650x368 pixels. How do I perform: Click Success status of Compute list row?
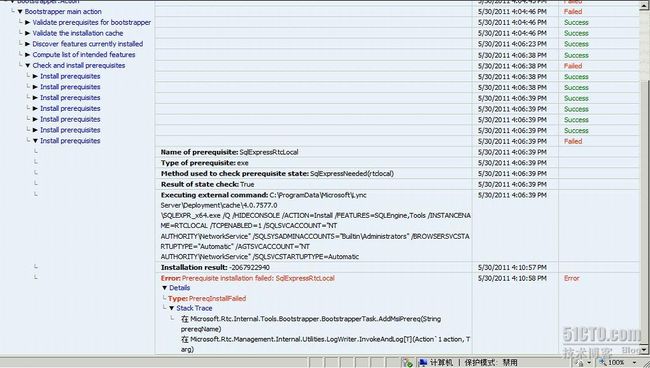coord(576,55)
